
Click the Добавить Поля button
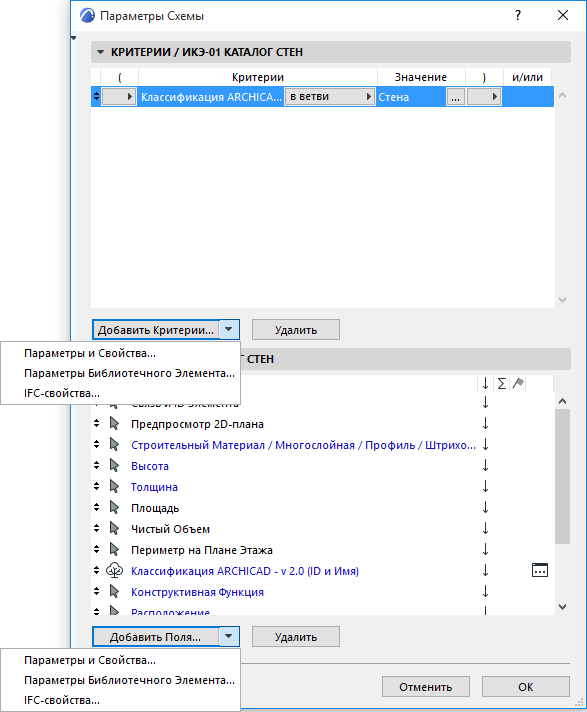click(x=156, y=637)
